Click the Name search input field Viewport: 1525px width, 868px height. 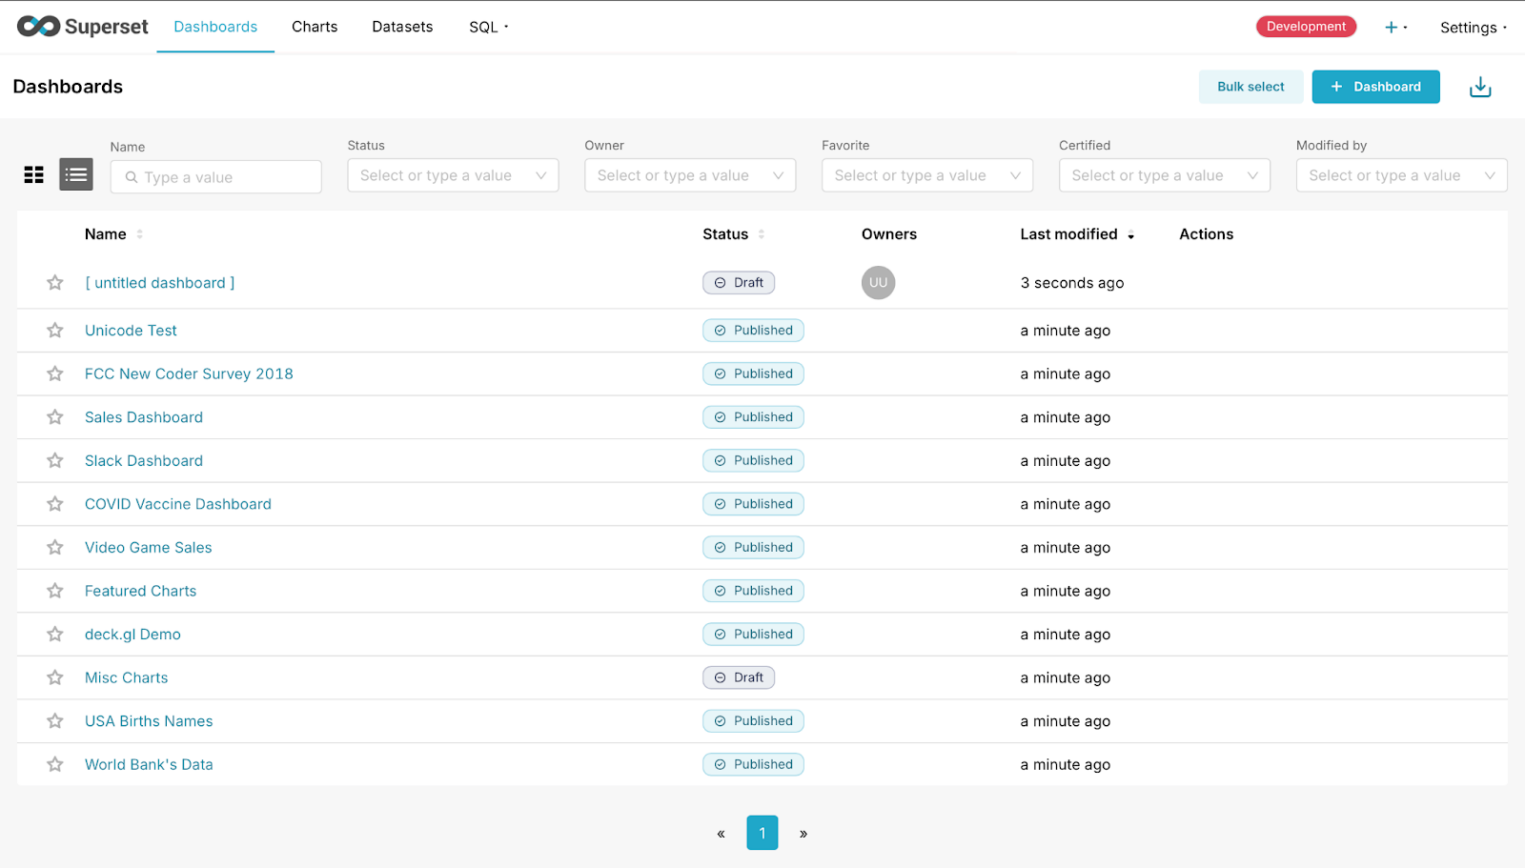click(x=226, y=177)
